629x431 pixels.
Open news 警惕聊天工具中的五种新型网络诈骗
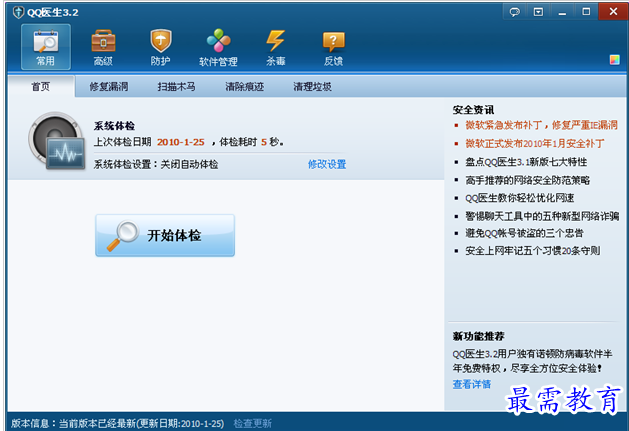pyautogui.click(x=542, y=216)
